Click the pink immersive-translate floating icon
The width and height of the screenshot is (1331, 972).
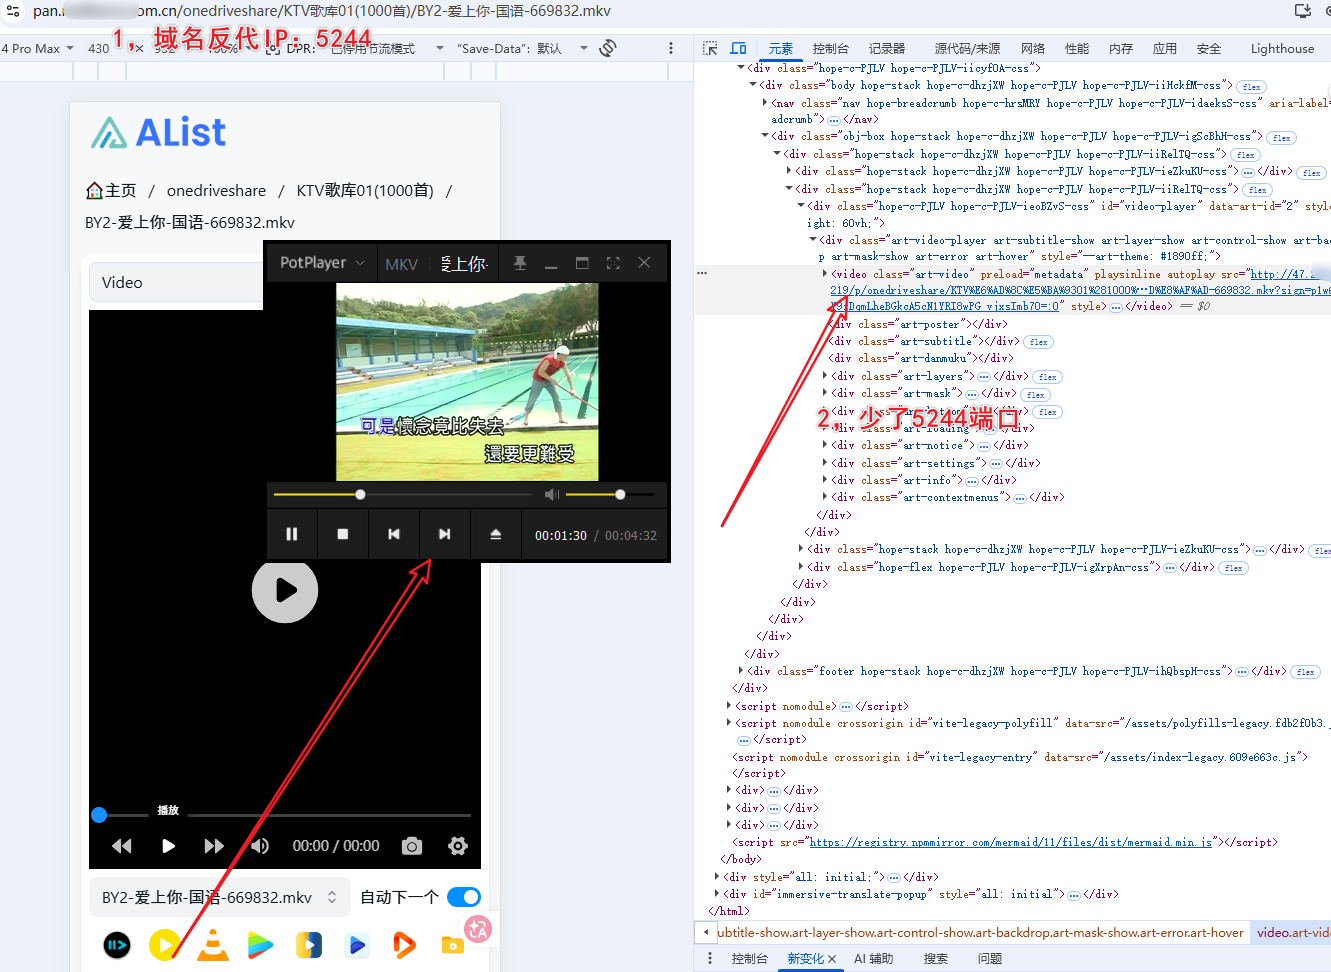[478, 930]
